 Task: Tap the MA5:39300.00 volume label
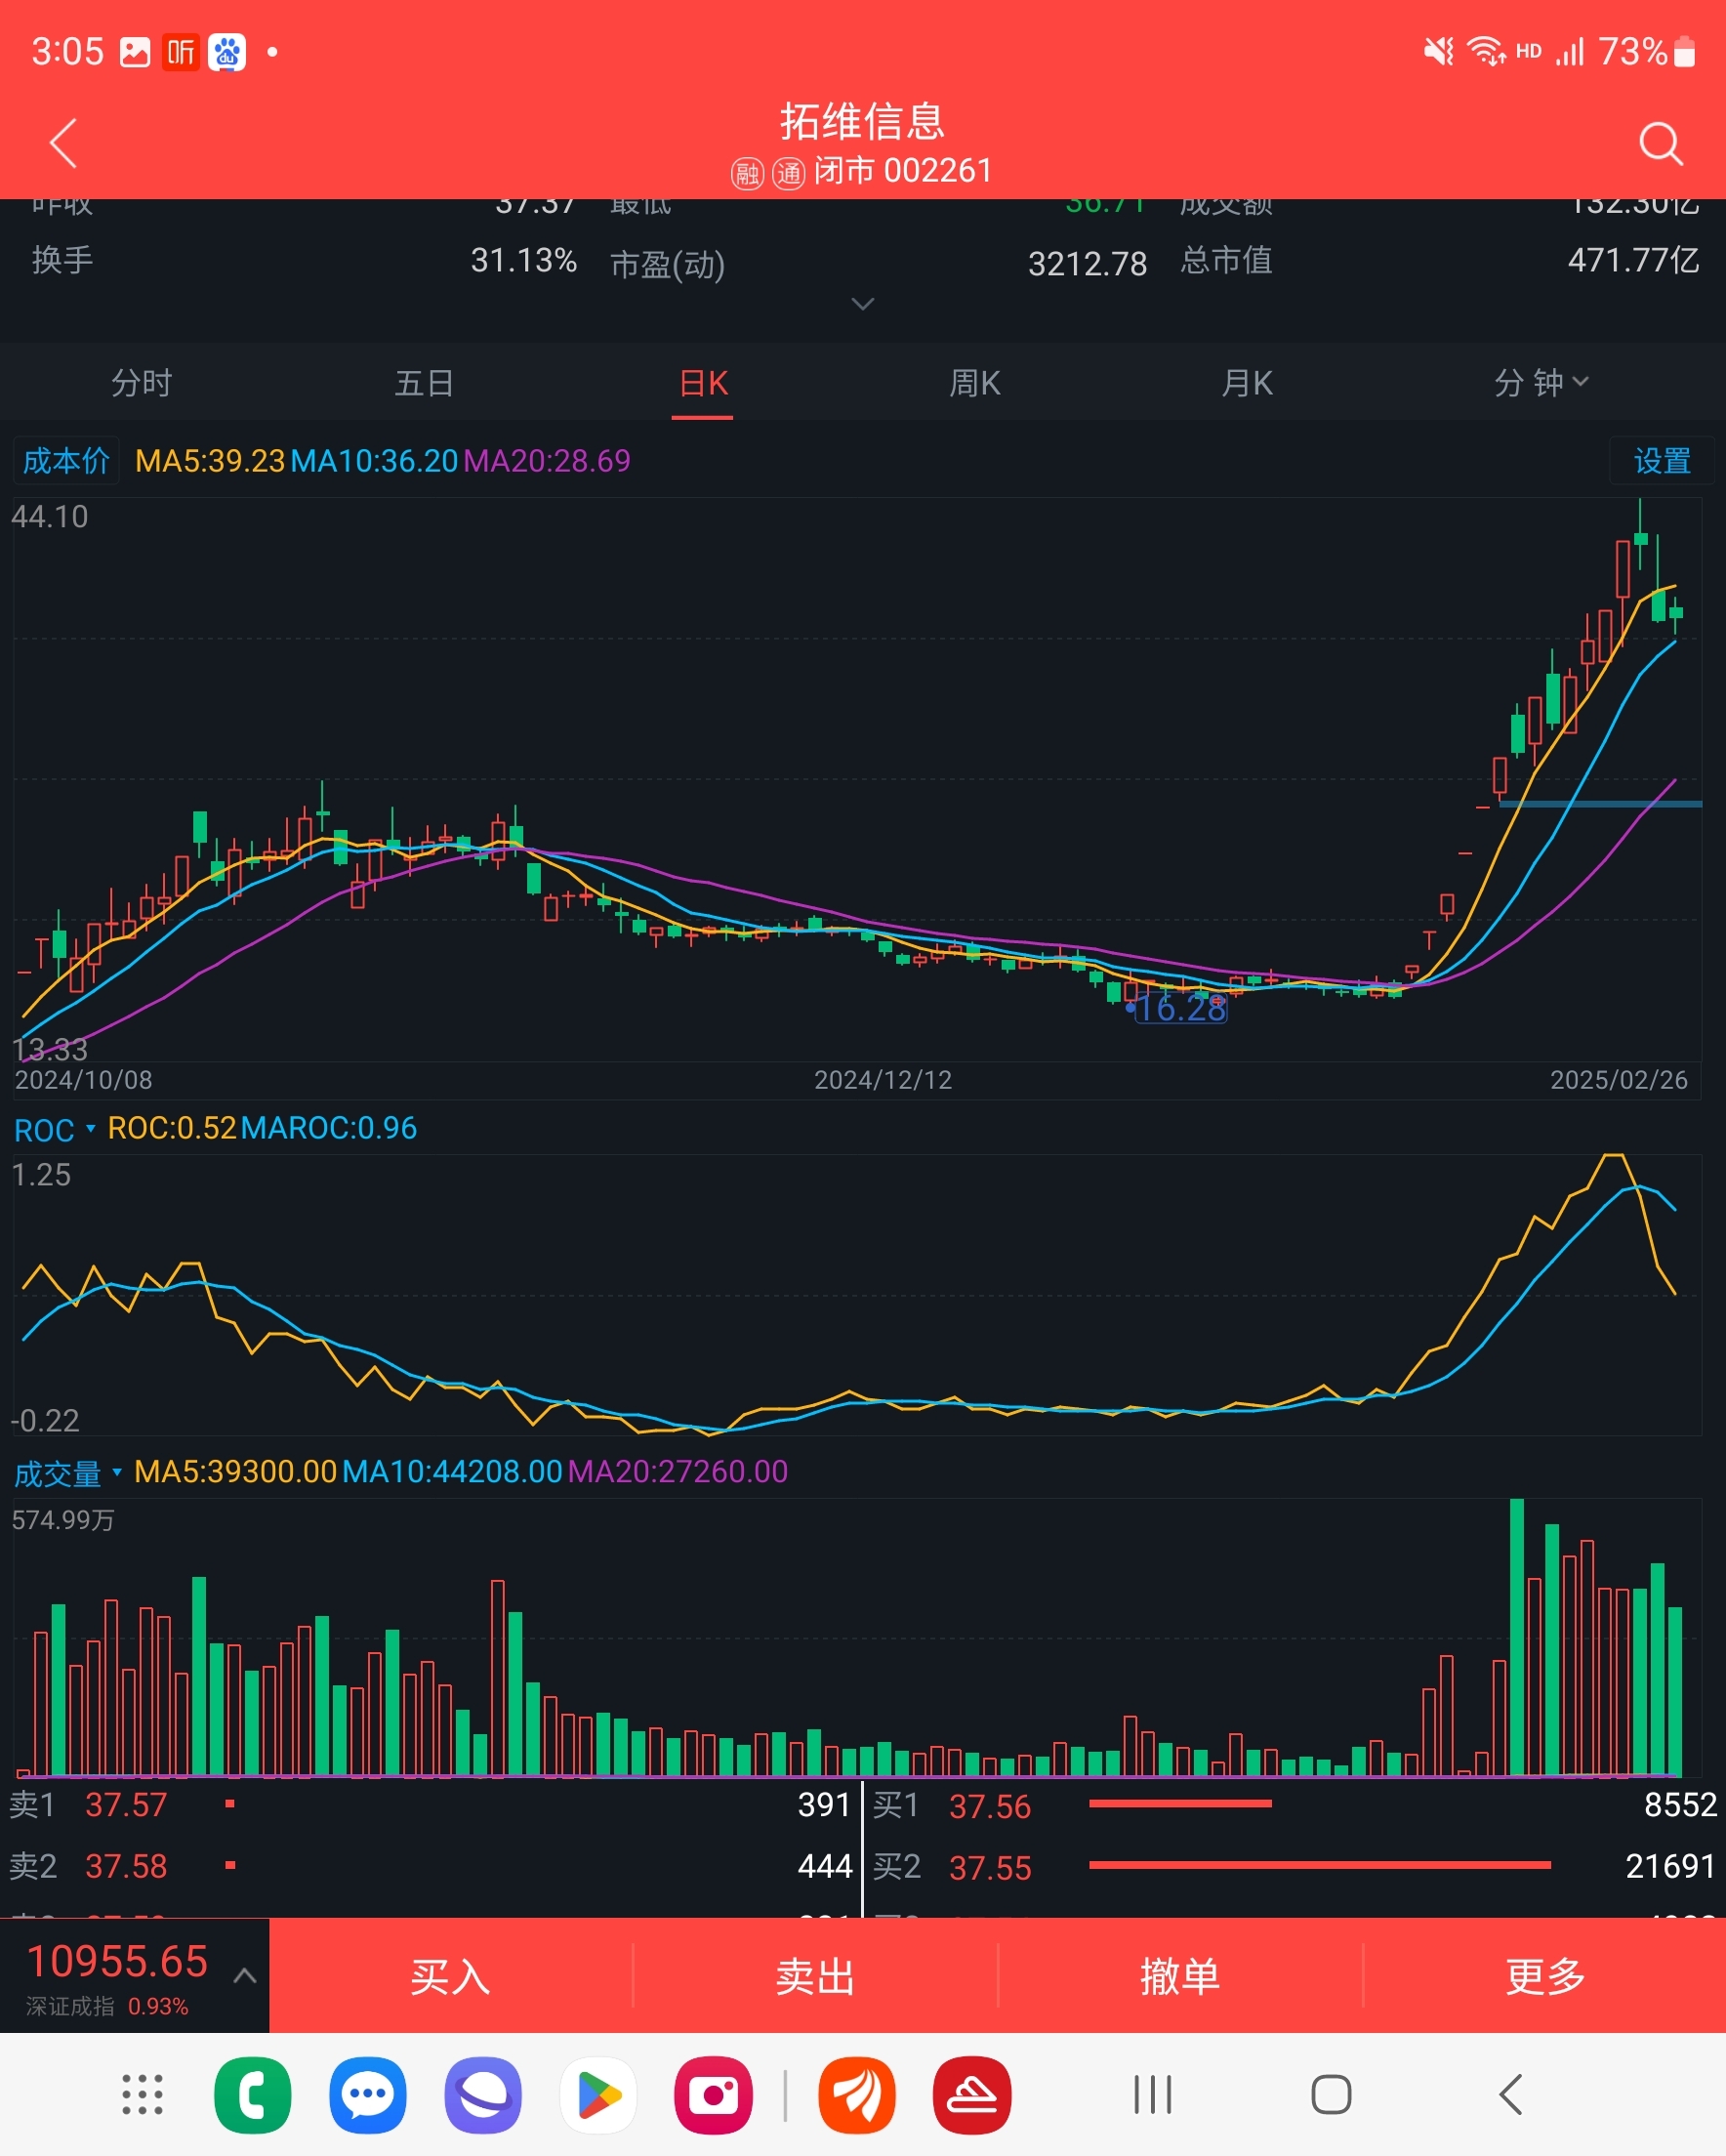pyautogui.click(x=235, y=1472)
